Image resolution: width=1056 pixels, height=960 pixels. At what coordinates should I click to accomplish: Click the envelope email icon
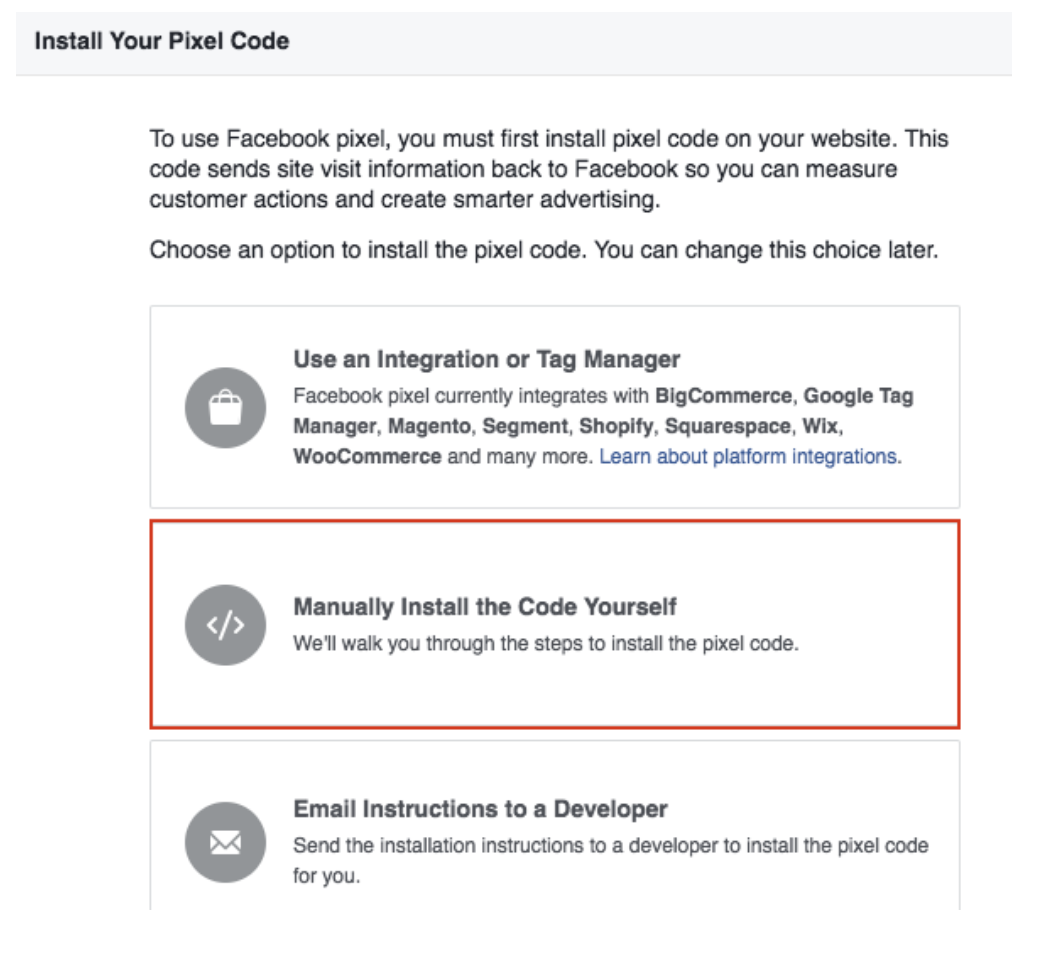(225, 843)
